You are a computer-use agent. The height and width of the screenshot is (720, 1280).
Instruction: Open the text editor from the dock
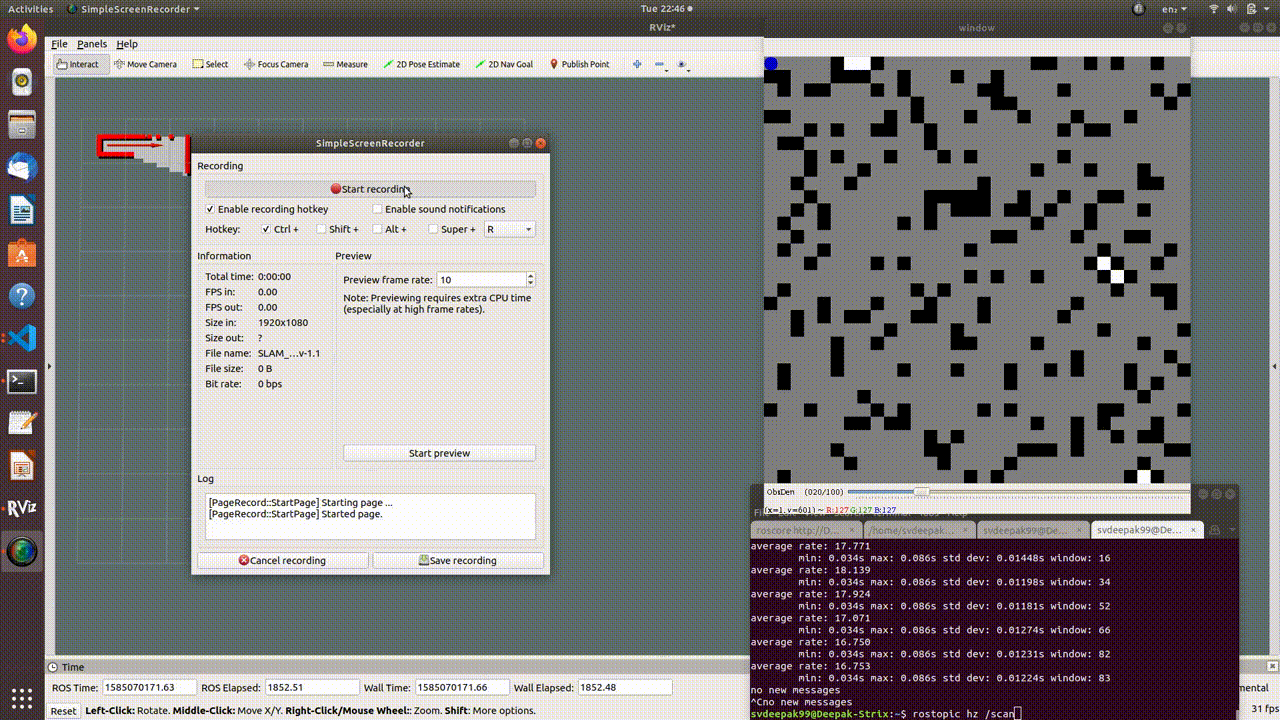(x=22, y=423)
